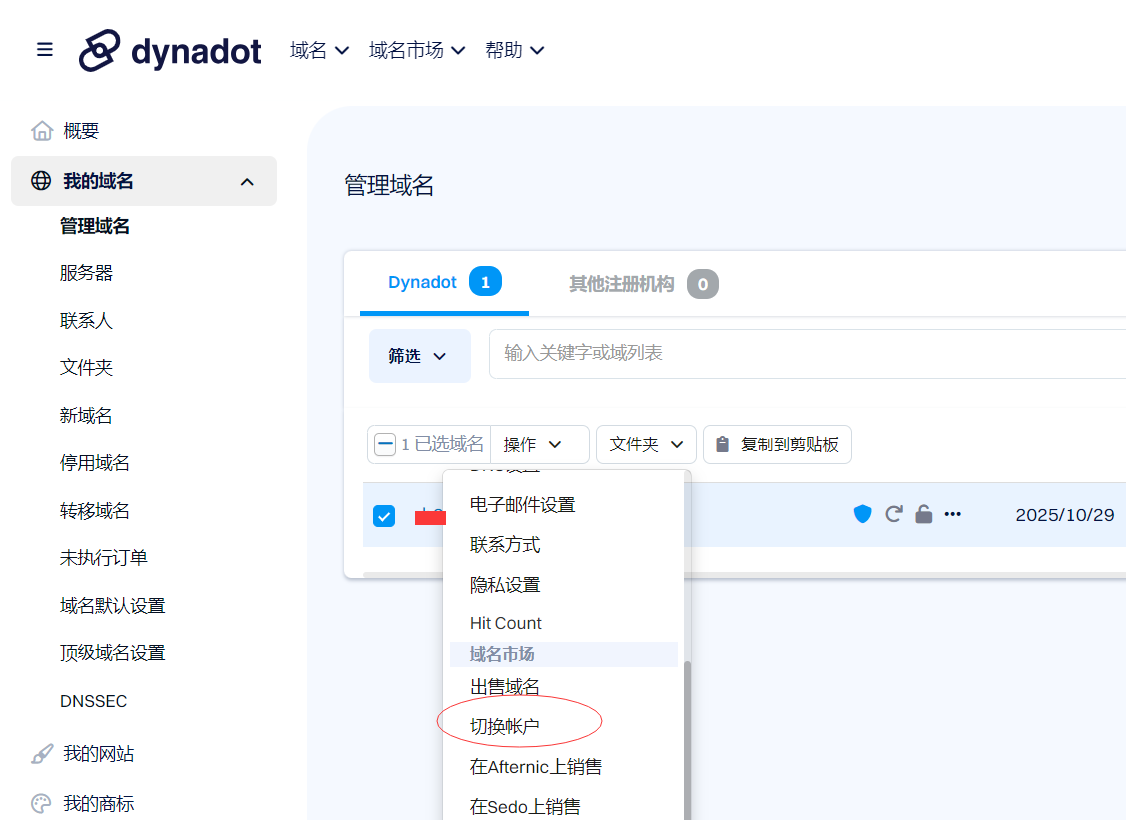The height and width of the screenshot is (820, 1126).
Task: Click the renew refresh arrow icon
Action: point(893,514)
